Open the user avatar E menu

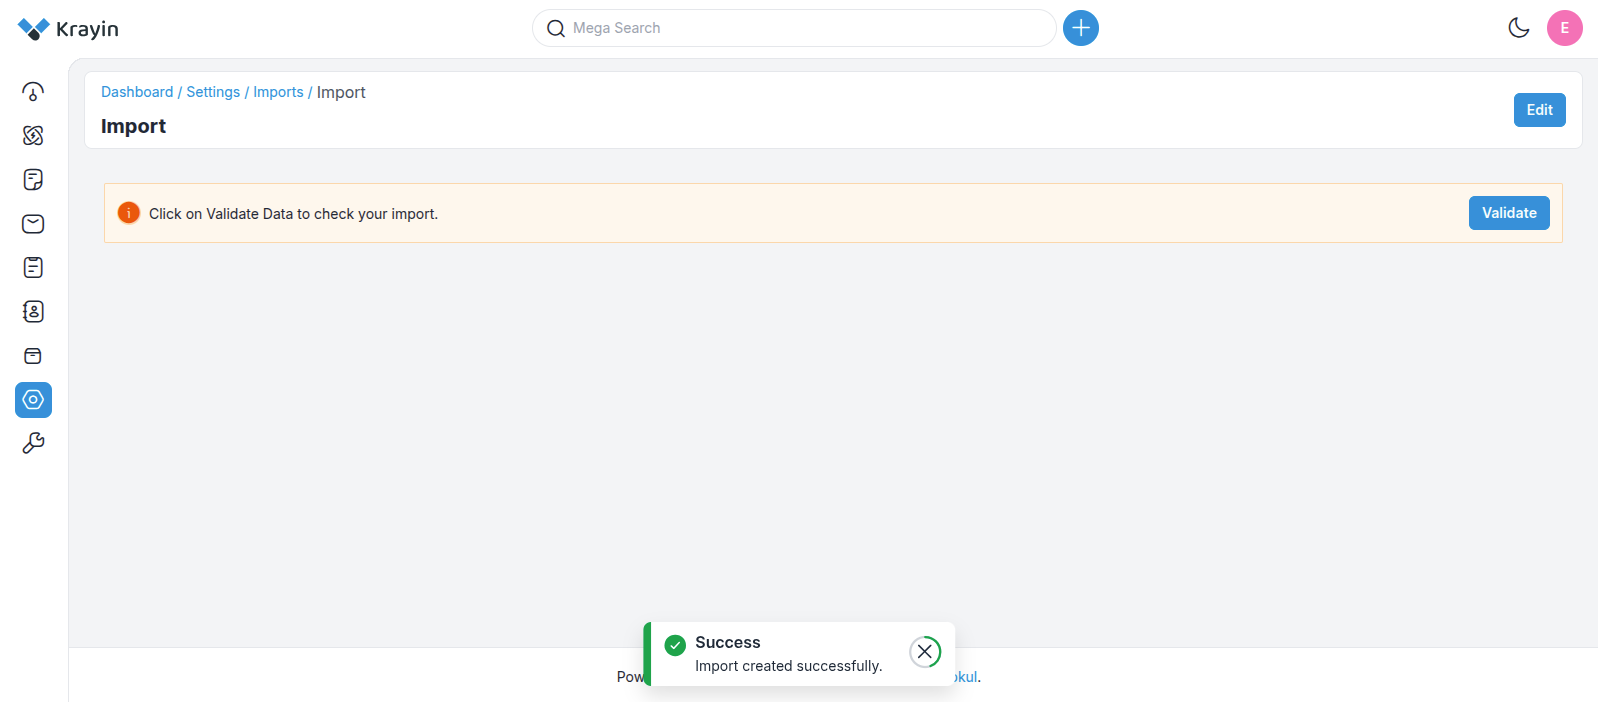pos(1565,28)
